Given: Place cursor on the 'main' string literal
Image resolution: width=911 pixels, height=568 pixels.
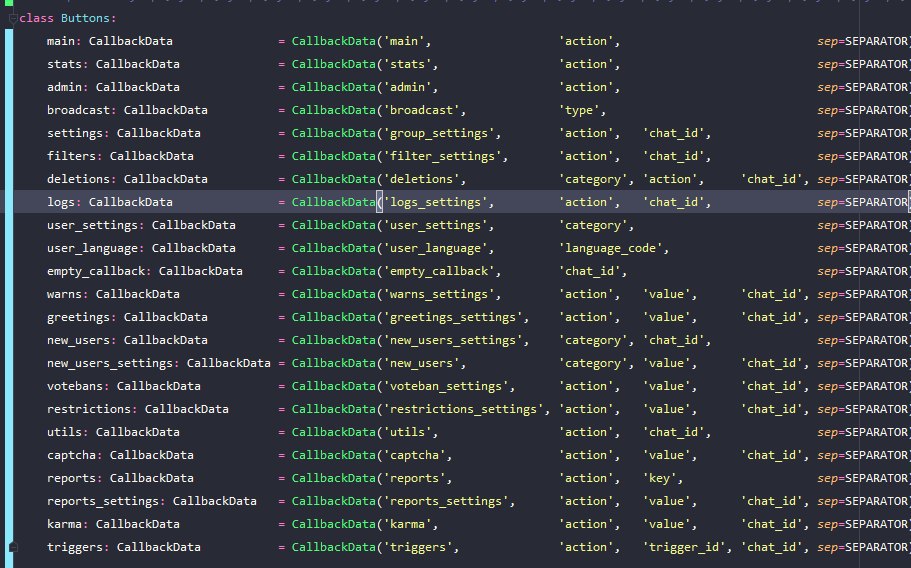Looking at the screenshot, I should click(x=404, y=41).
